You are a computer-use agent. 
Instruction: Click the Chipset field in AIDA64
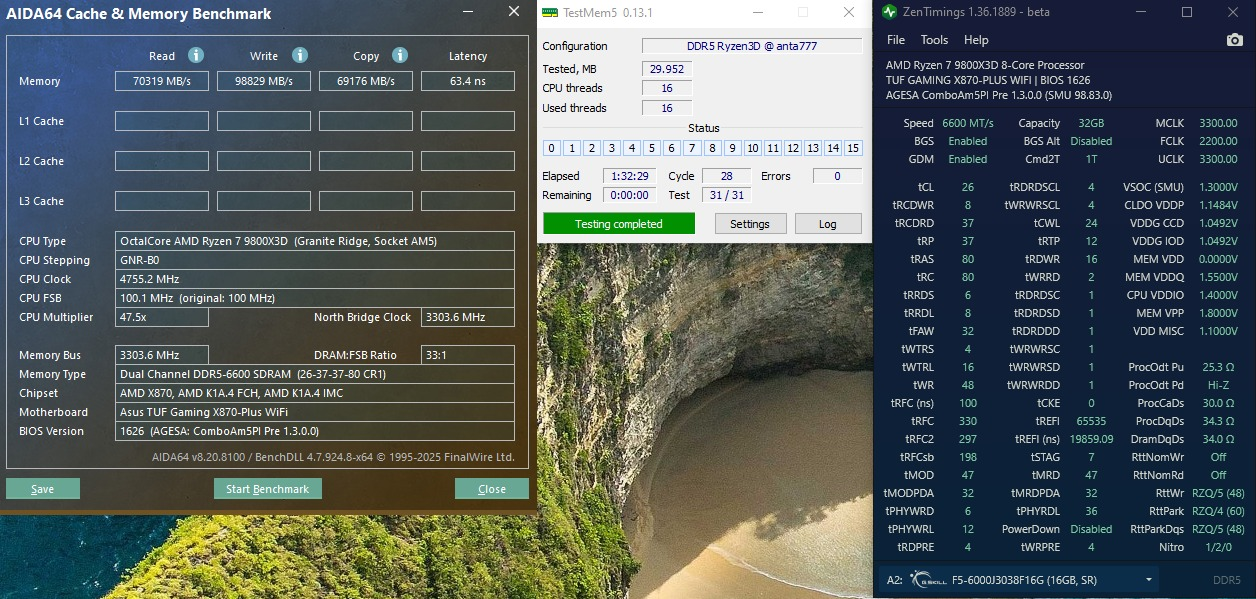[x=315, y=393]
